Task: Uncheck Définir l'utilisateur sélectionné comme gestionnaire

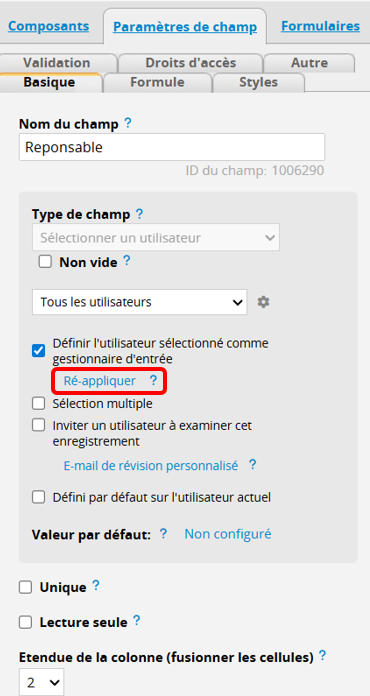Action: click(39, 351)
